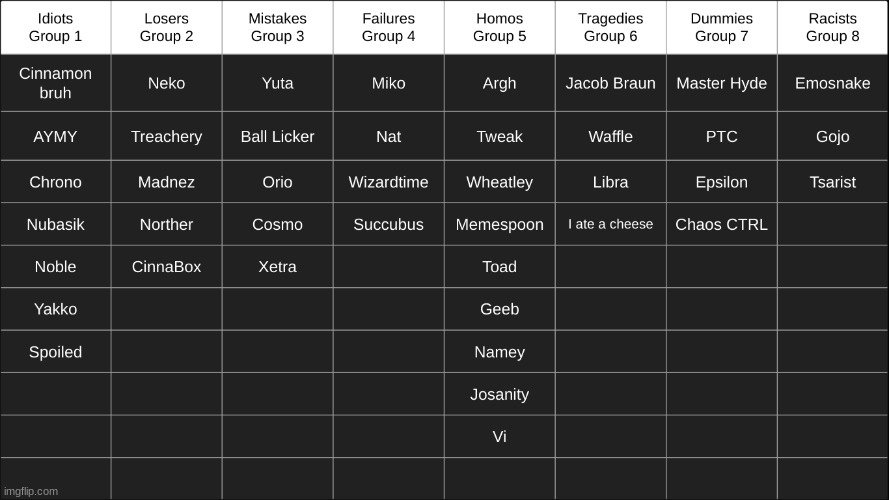Click the Ball Licker cell
The height and width of the screenshot is (500, 889).
point(278,137)
